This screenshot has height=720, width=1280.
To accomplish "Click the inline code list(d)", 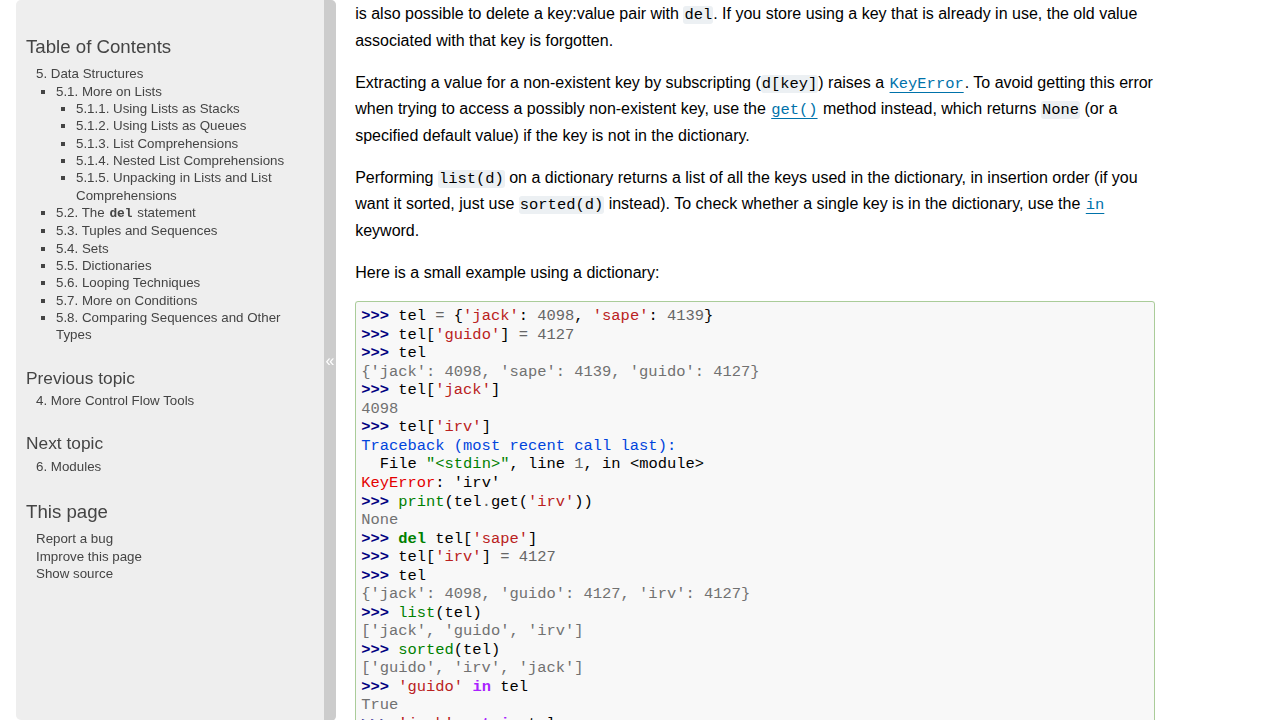I will [471, 178].
